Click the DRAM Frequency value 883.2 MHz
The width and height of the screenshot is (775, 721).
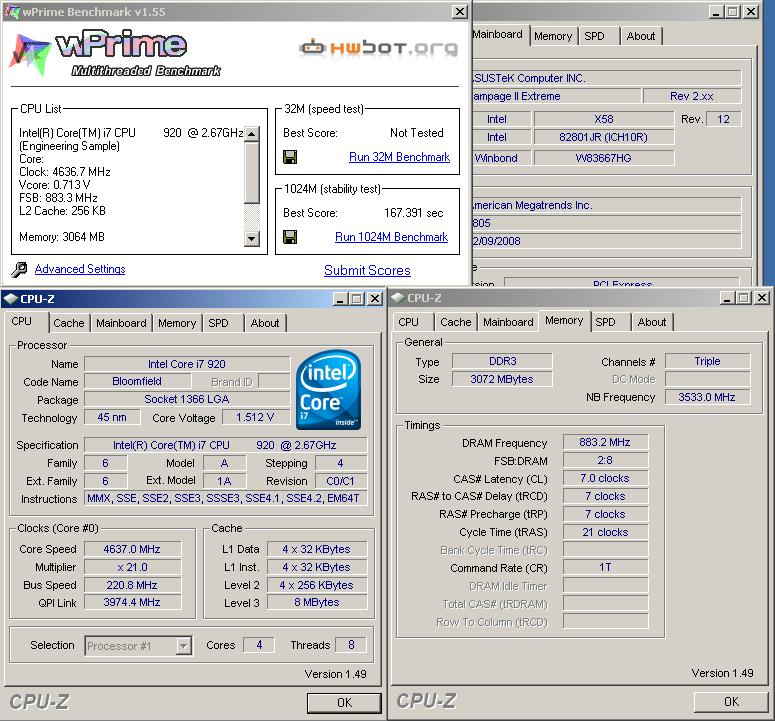(605, 442)
